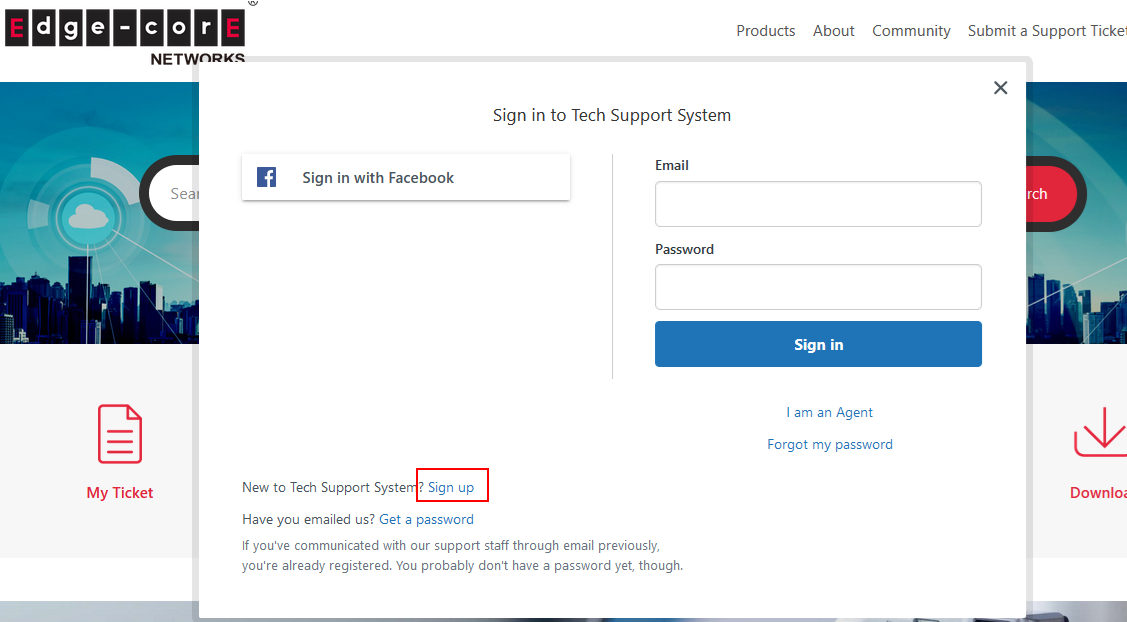The height and width of the screenshot is (622, 1127).
Task: Click the Facebook logo icon
Action: pos(266,176)
